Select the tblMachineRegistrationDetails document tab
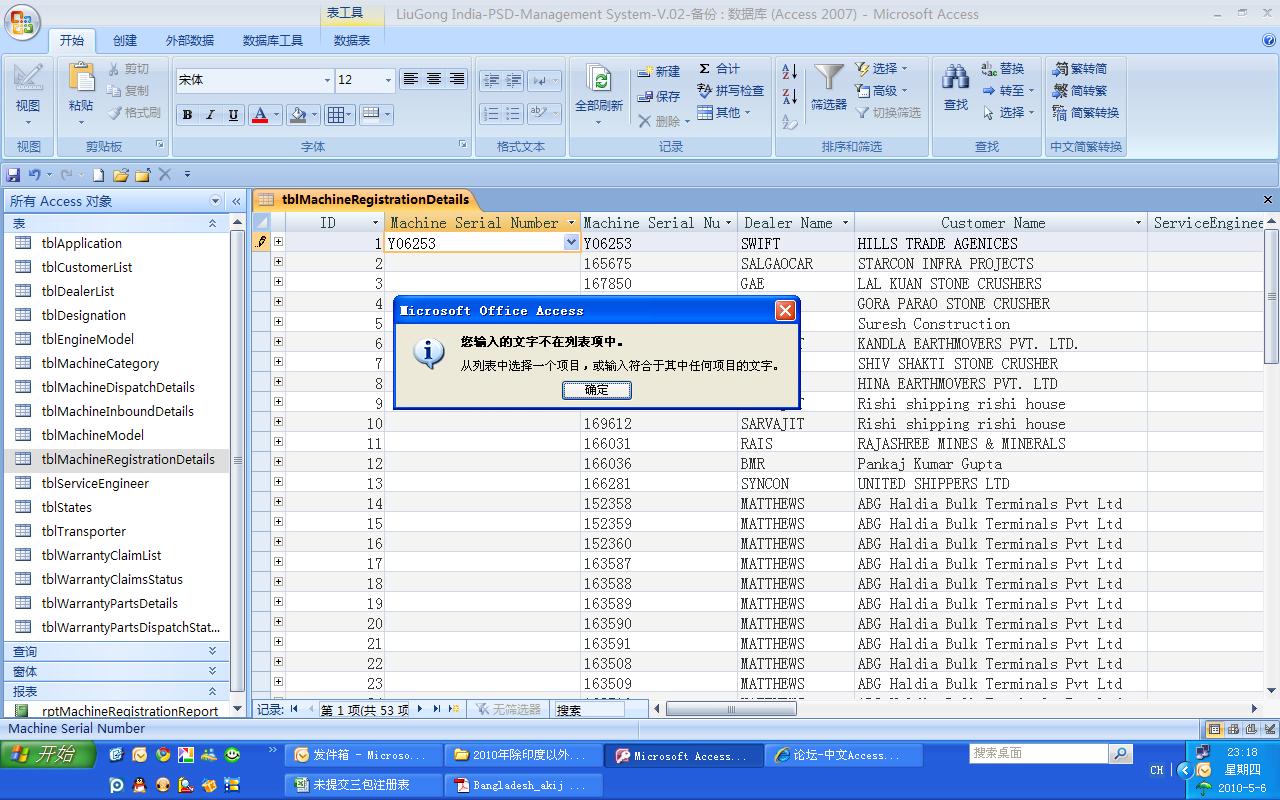Viewport: 1280px width, 800px height. coord(364,199)
